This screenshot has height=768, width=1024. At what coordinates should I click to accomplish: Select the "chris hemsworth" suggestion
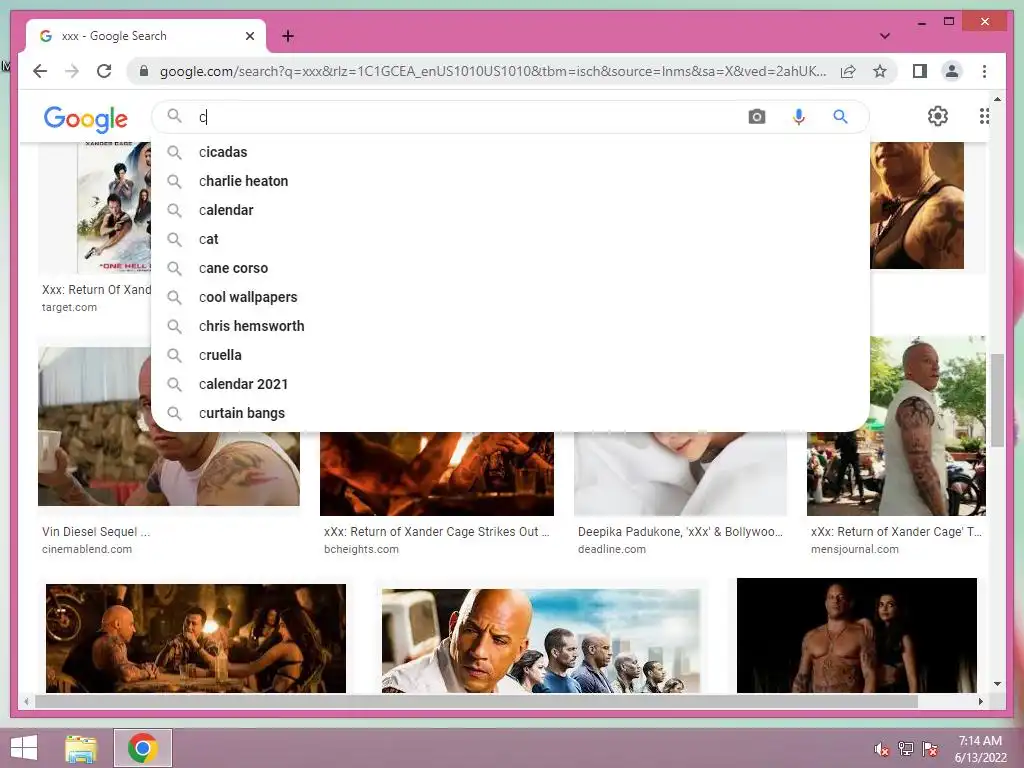[509, 326]
